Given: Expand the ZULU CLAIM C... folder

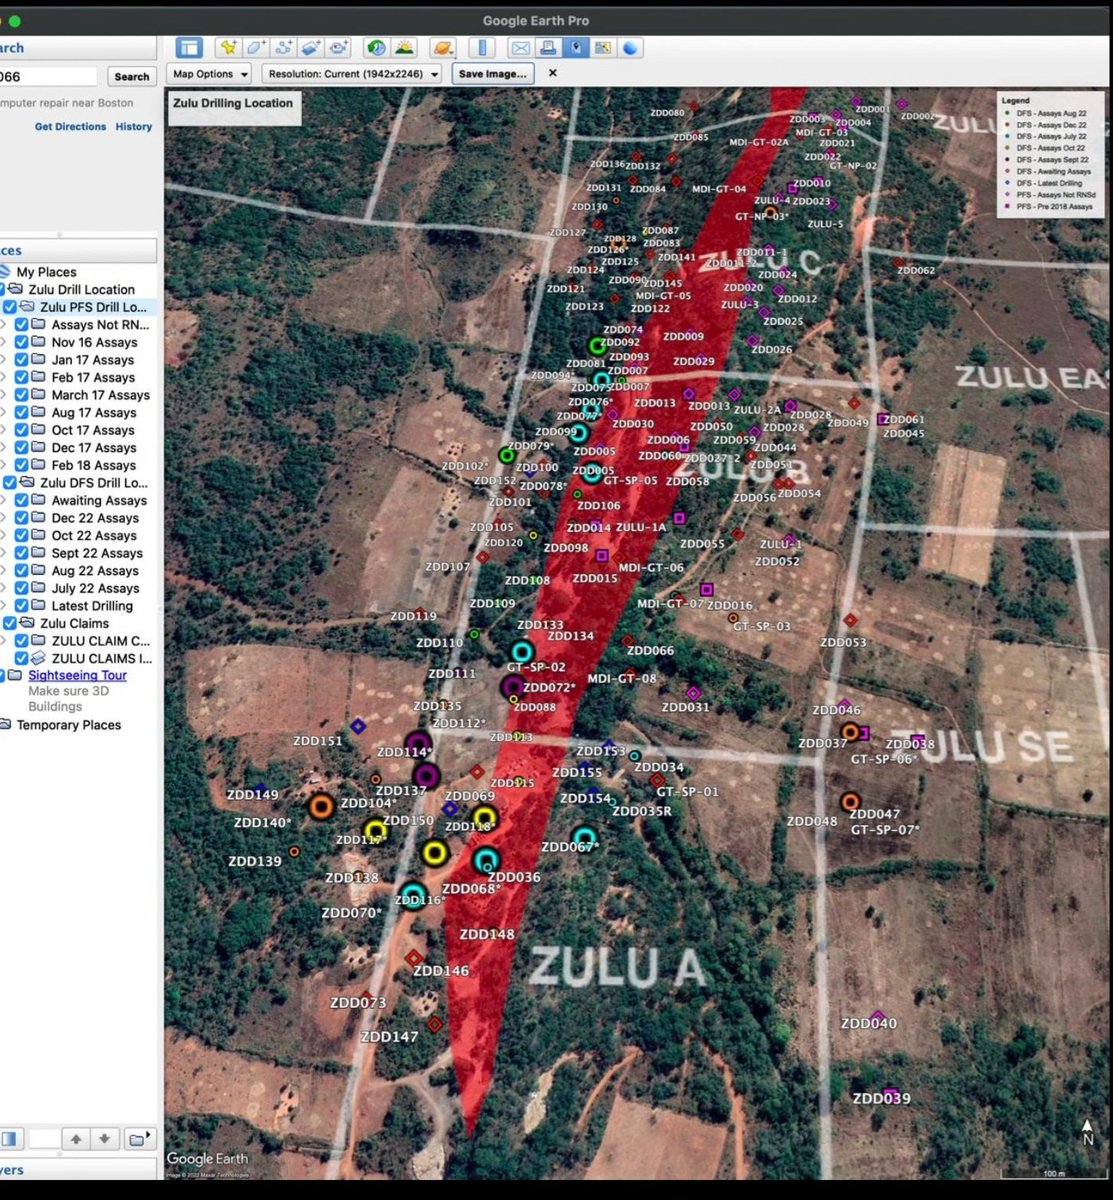Looking at the screenshot, I should 3,641.
